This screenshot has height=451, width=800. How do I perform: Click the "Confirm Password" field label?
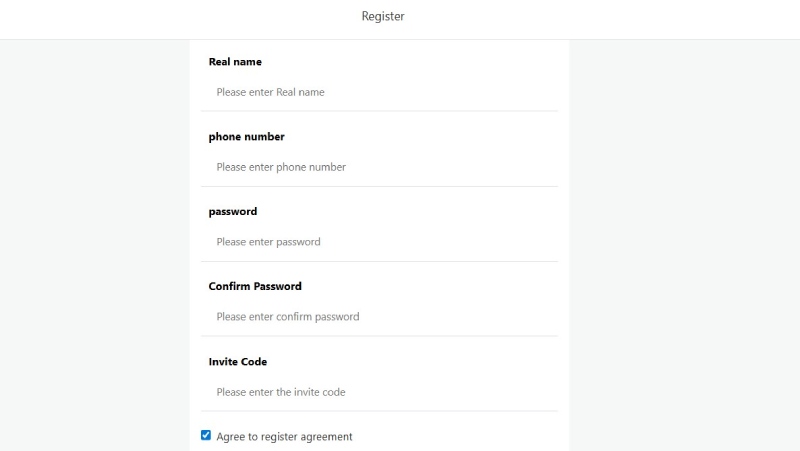point(255,287)
